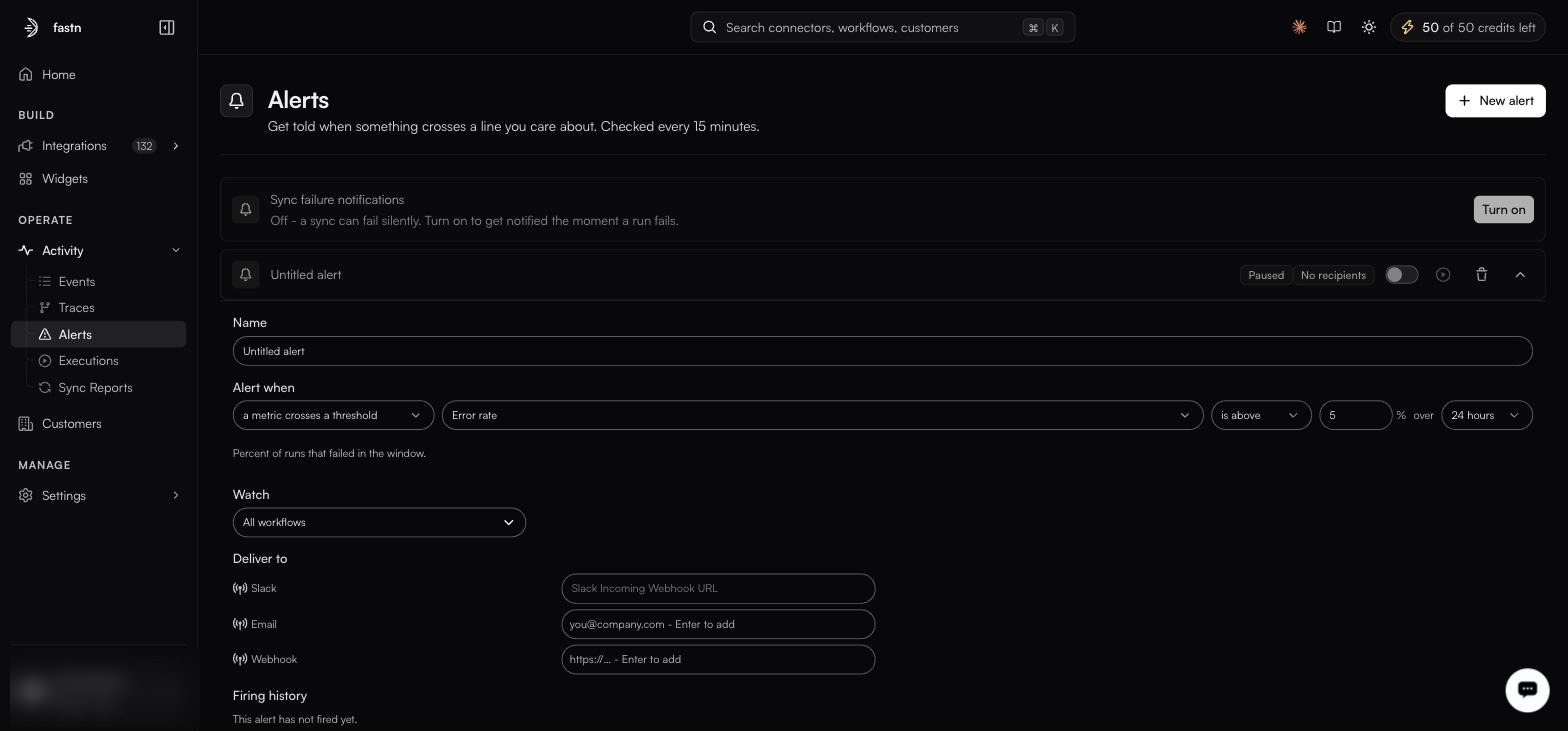1568x731 pixels.
Task: Click the Webhook delivery channel icon
Action: 240,659
